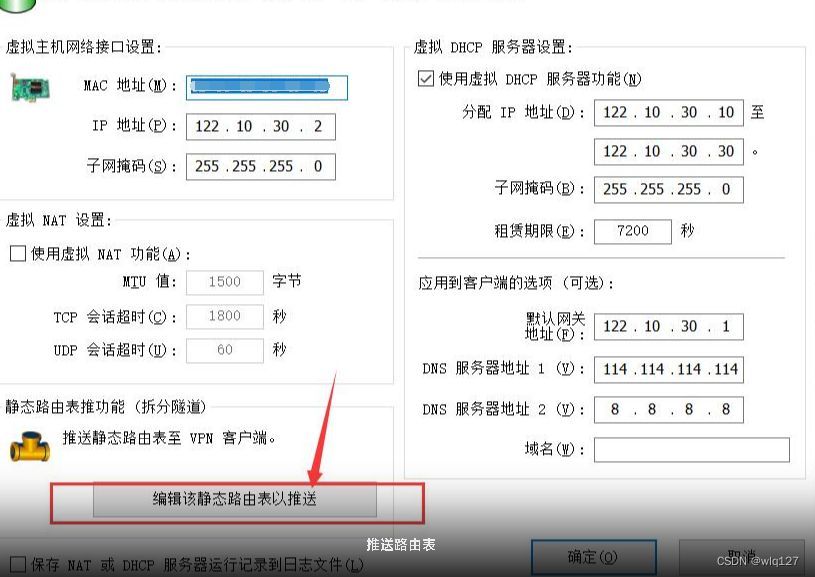Image resolution: width=815 pixels, height=577 pixels.
Task: Click the DHCP 子网掩码(B) field
Action: [668, 190]
